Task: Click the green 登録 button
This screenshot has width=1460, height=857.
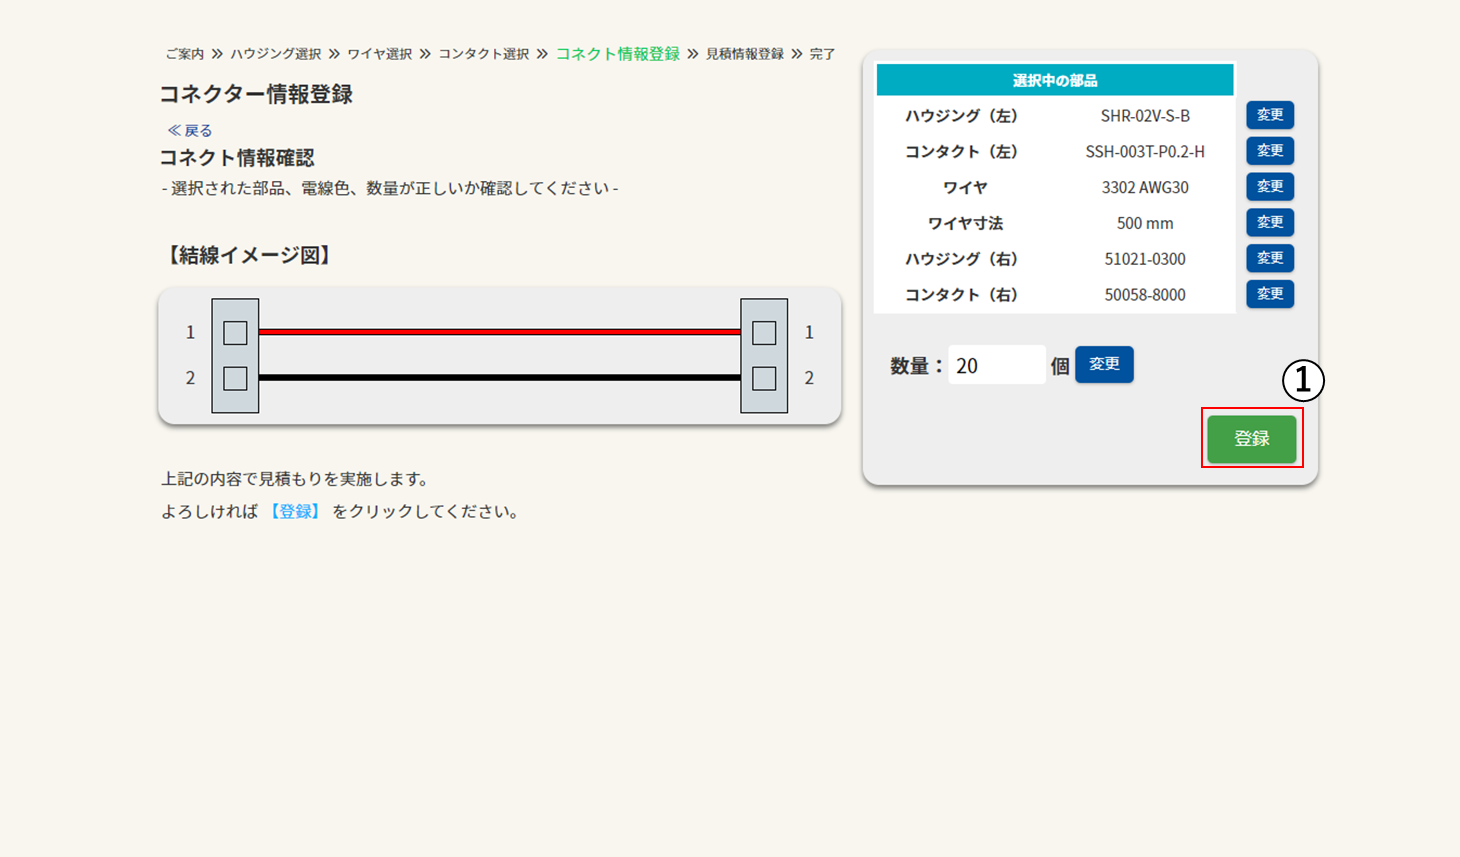Action: pos(1251,438)
